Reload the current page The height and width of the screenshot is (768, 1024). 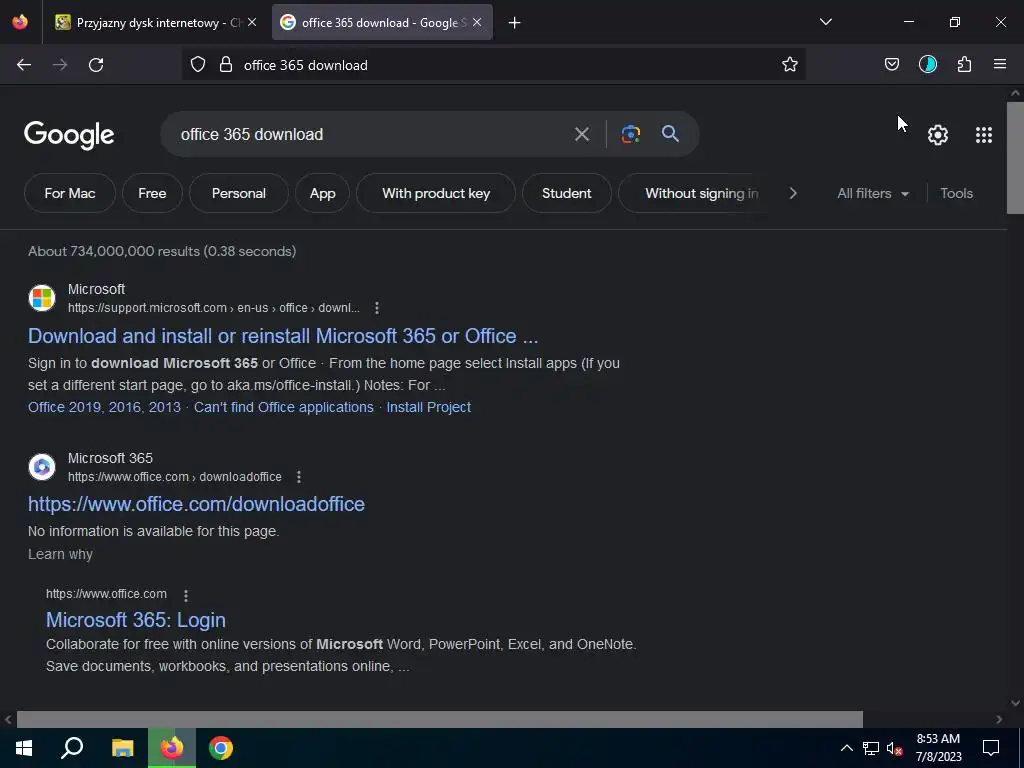(96, 65)
